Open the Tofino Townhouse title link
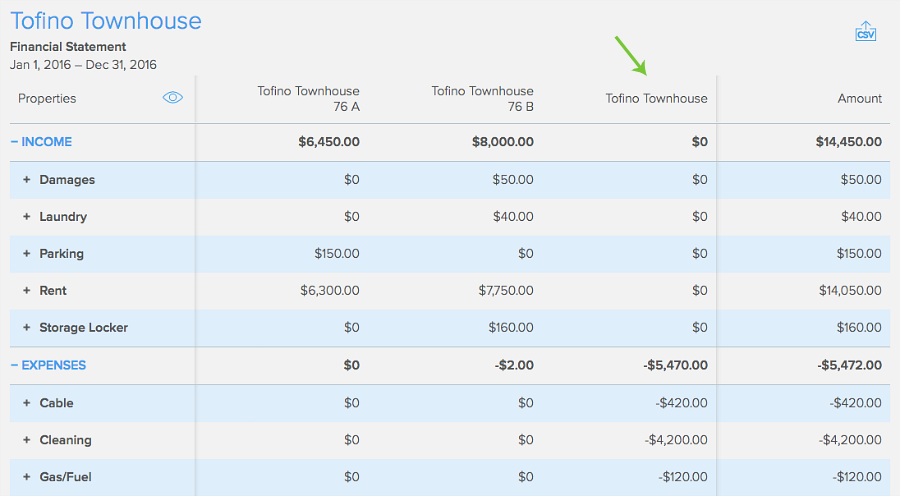Image resolution: width=900 pixels, height=496 pixels. 106,21
